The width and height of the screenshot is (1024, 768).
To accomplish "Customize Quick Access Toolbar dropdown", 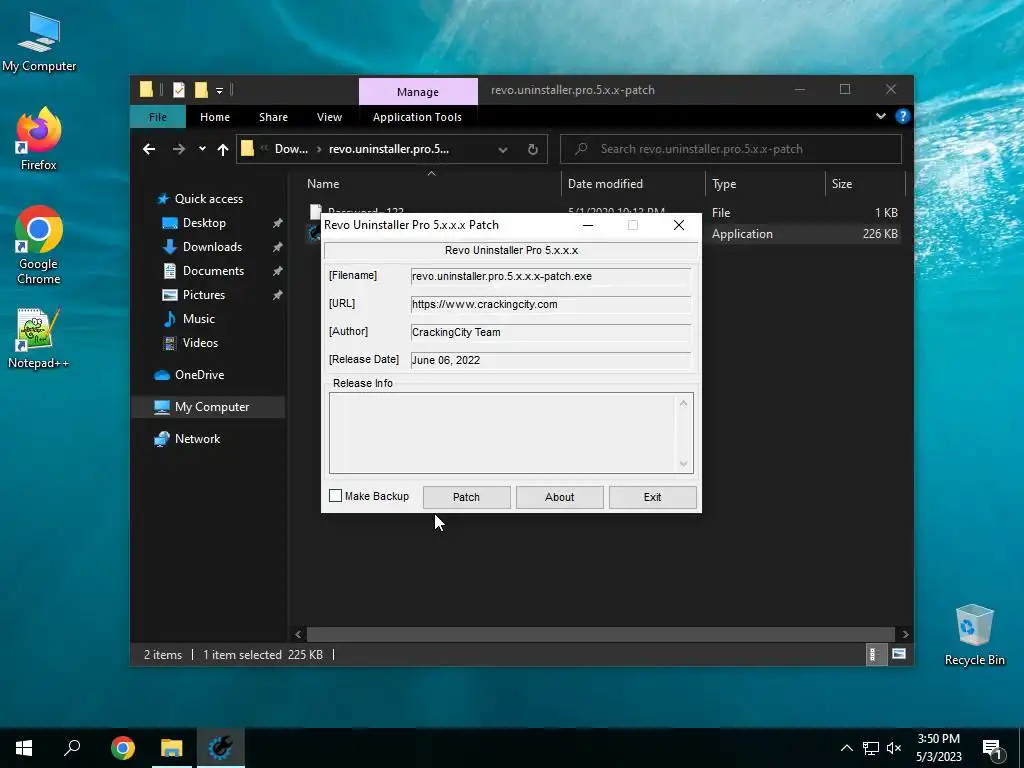I will click(x=219, y=90).
